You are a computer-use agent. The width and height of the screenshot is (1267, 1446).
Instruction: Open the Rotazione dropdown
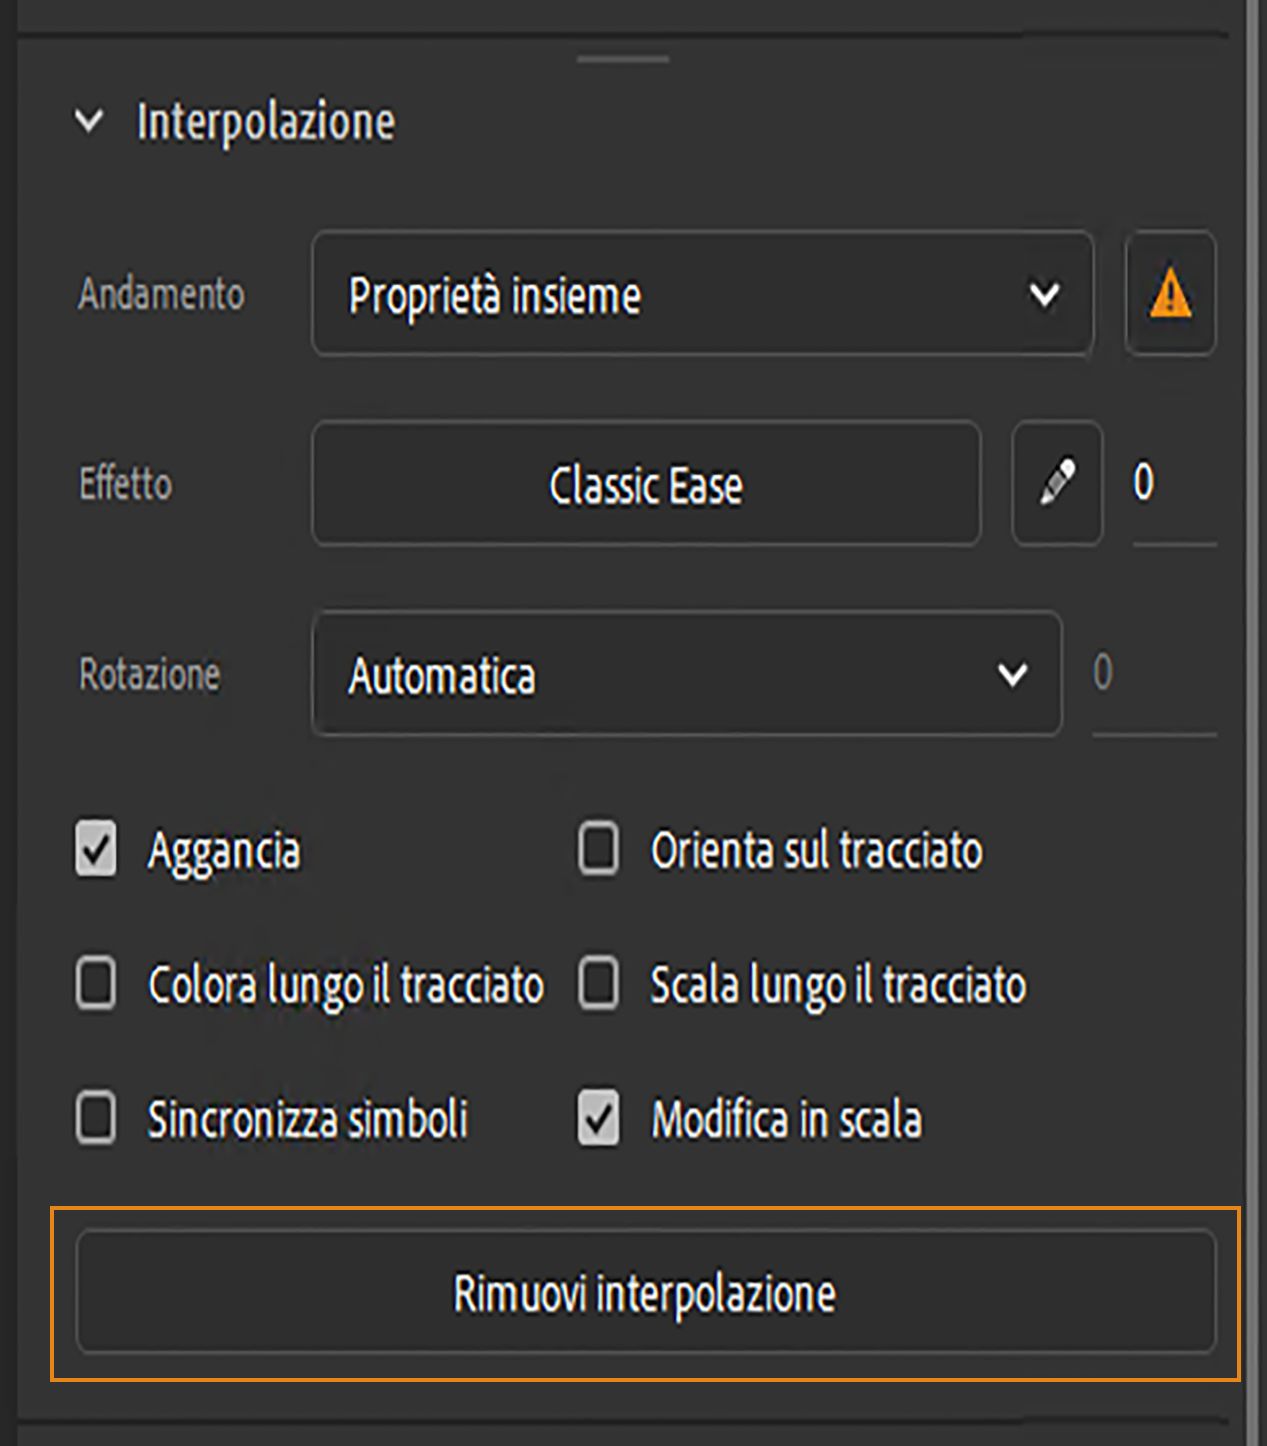1013,675
